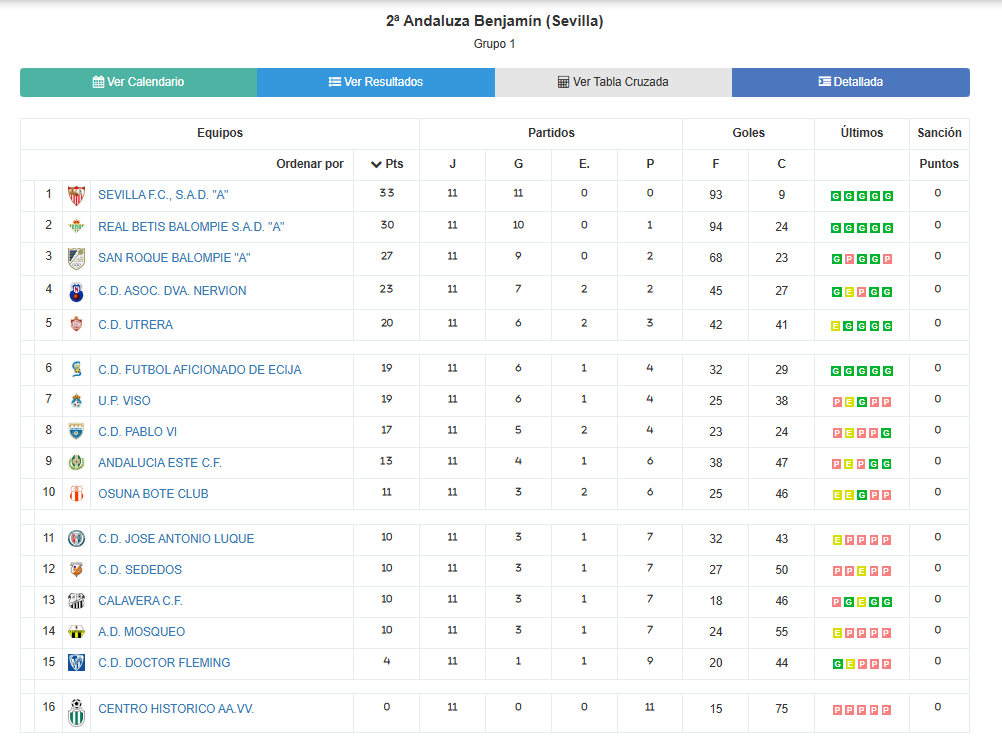The height and width of the screenshot is (736, 1002).
Task: Open U.P. VISO team link
Action: coord(124,401)
